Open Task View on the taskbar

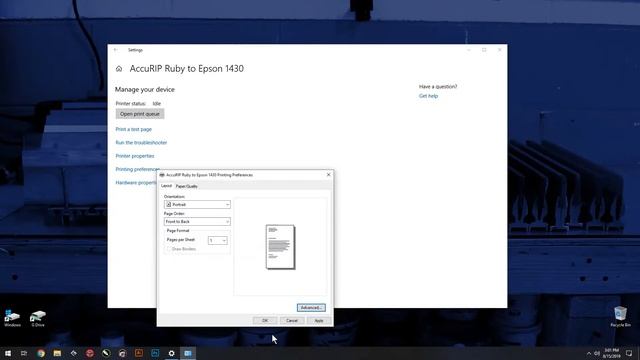24,353
